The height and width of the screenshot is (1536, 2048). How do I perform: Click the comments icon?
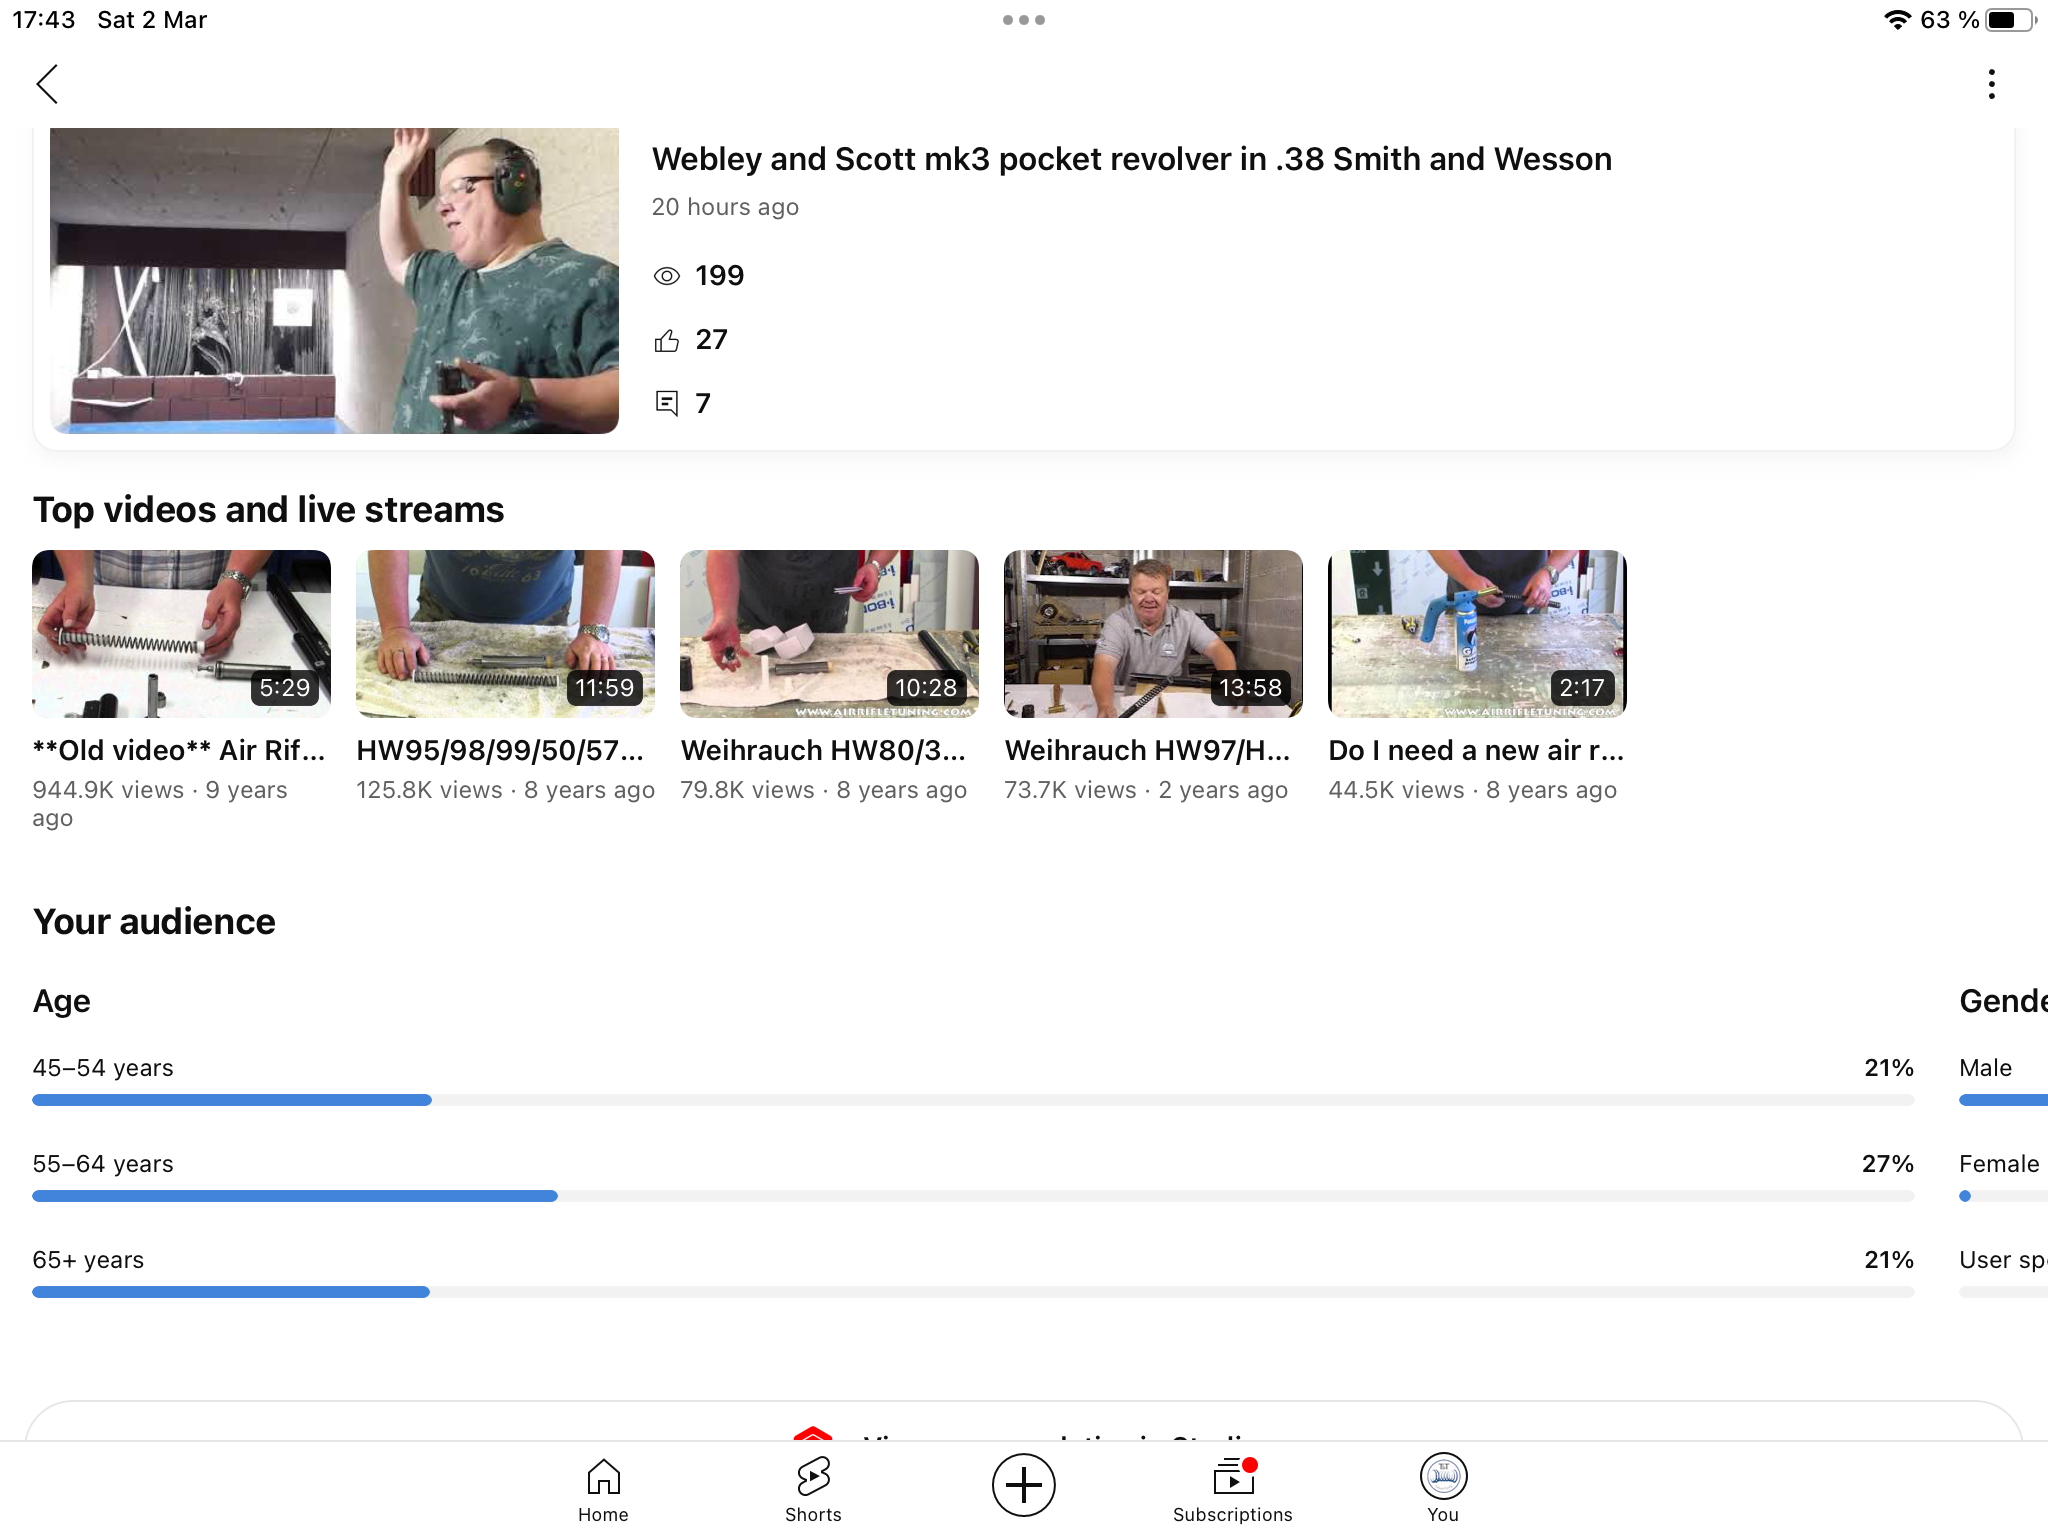(x=666, y=403)
